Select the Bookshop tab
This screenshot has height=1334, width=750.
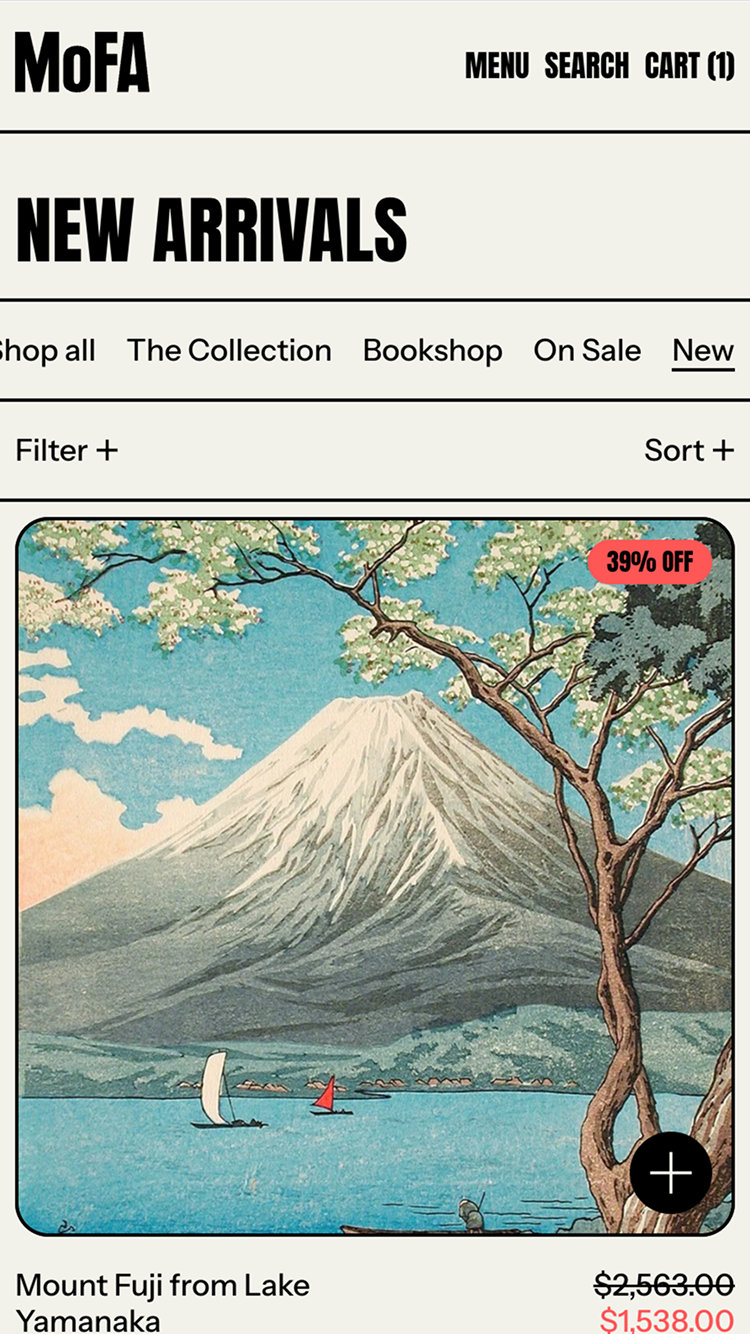pos(433,351)
